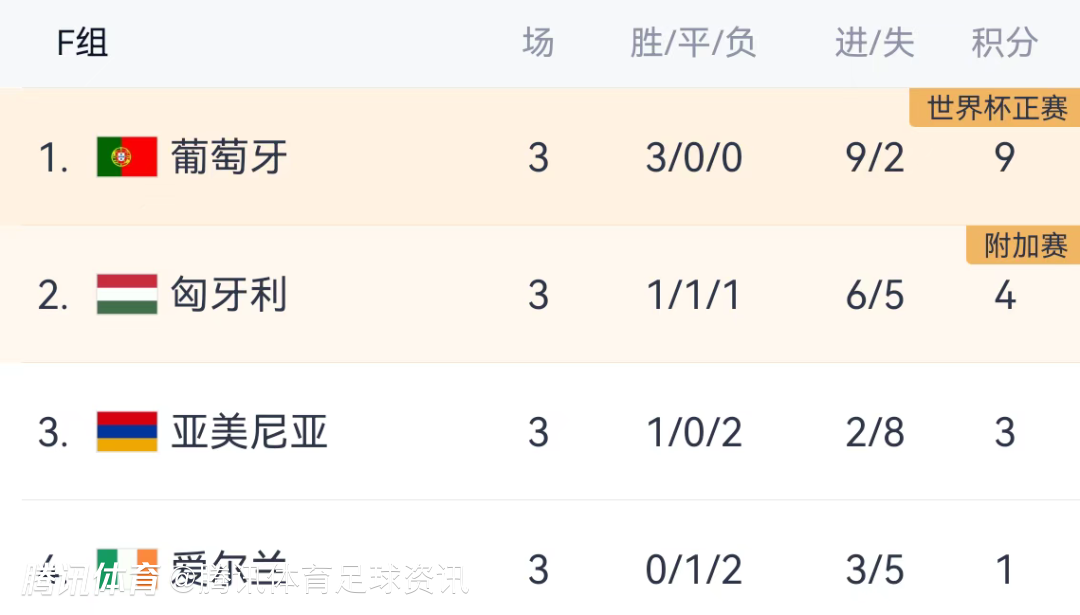Click the F组 group header

[82, 43]
